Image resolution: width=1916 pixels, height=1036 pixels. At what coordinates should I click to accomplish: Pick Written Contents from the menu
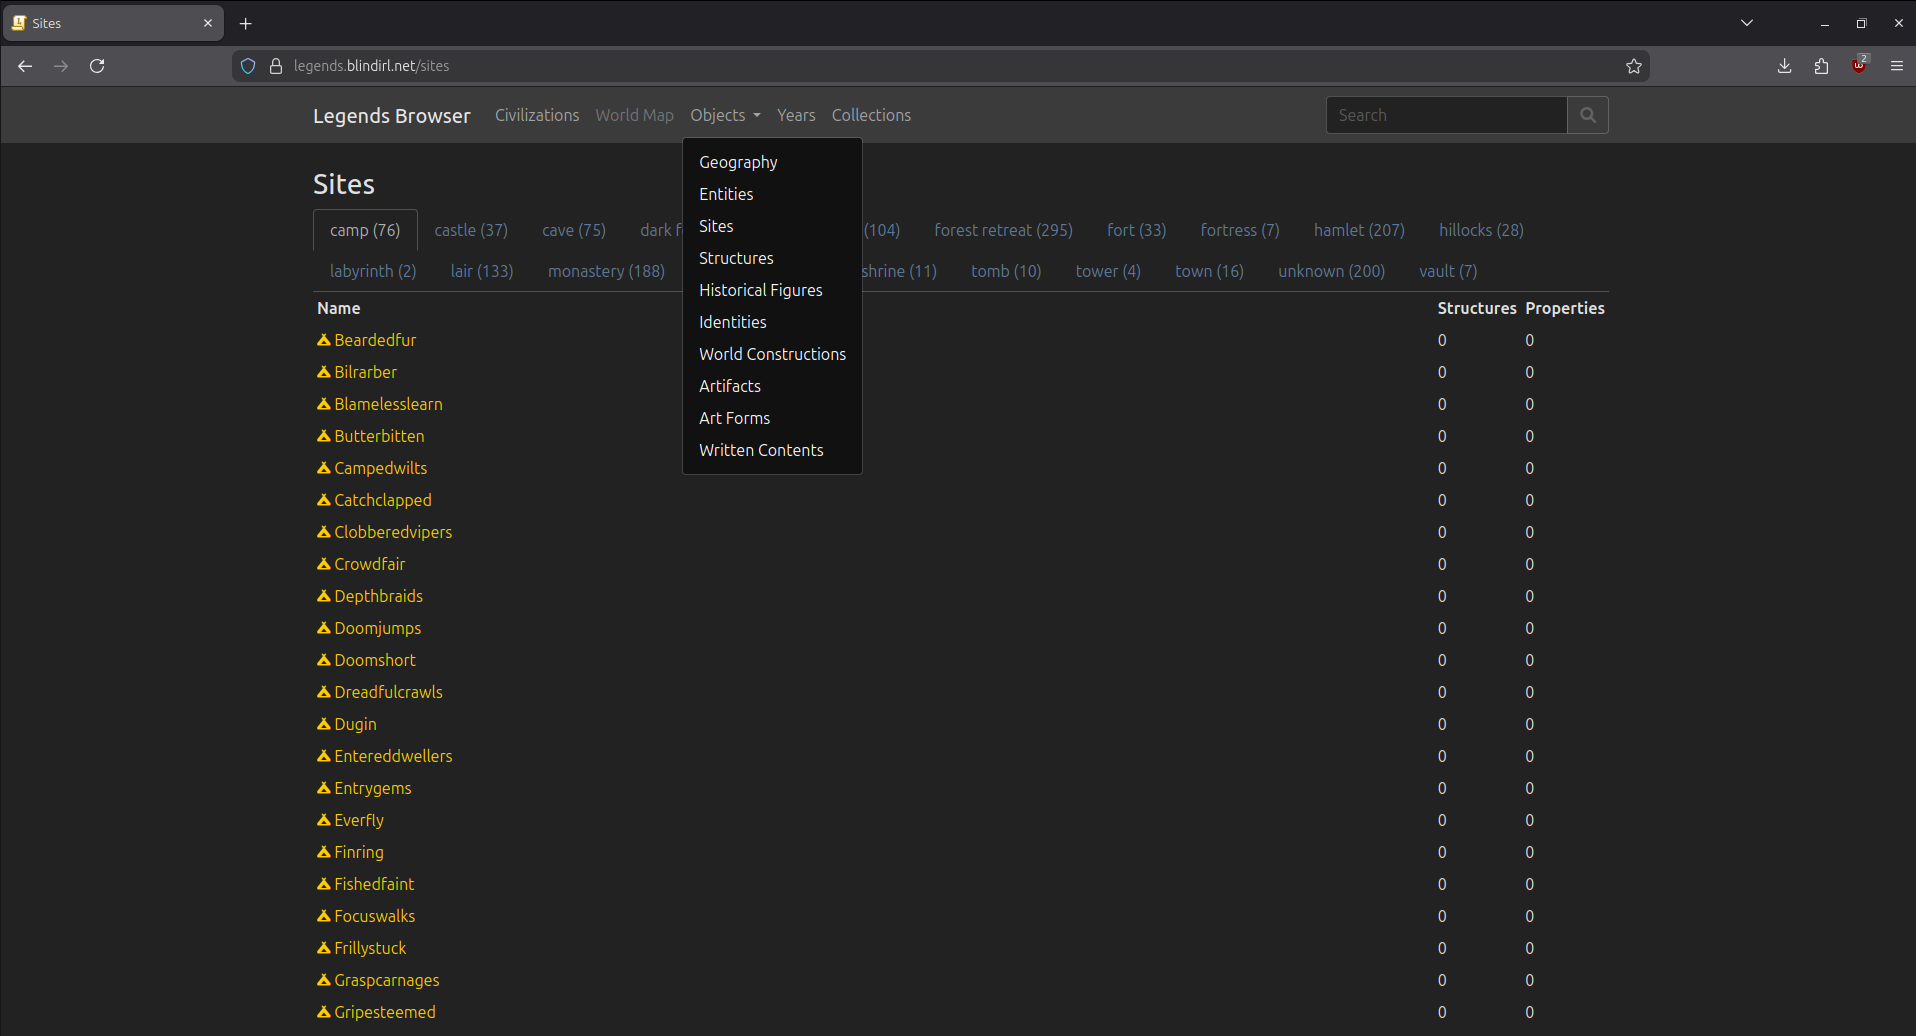pos(760,450)
